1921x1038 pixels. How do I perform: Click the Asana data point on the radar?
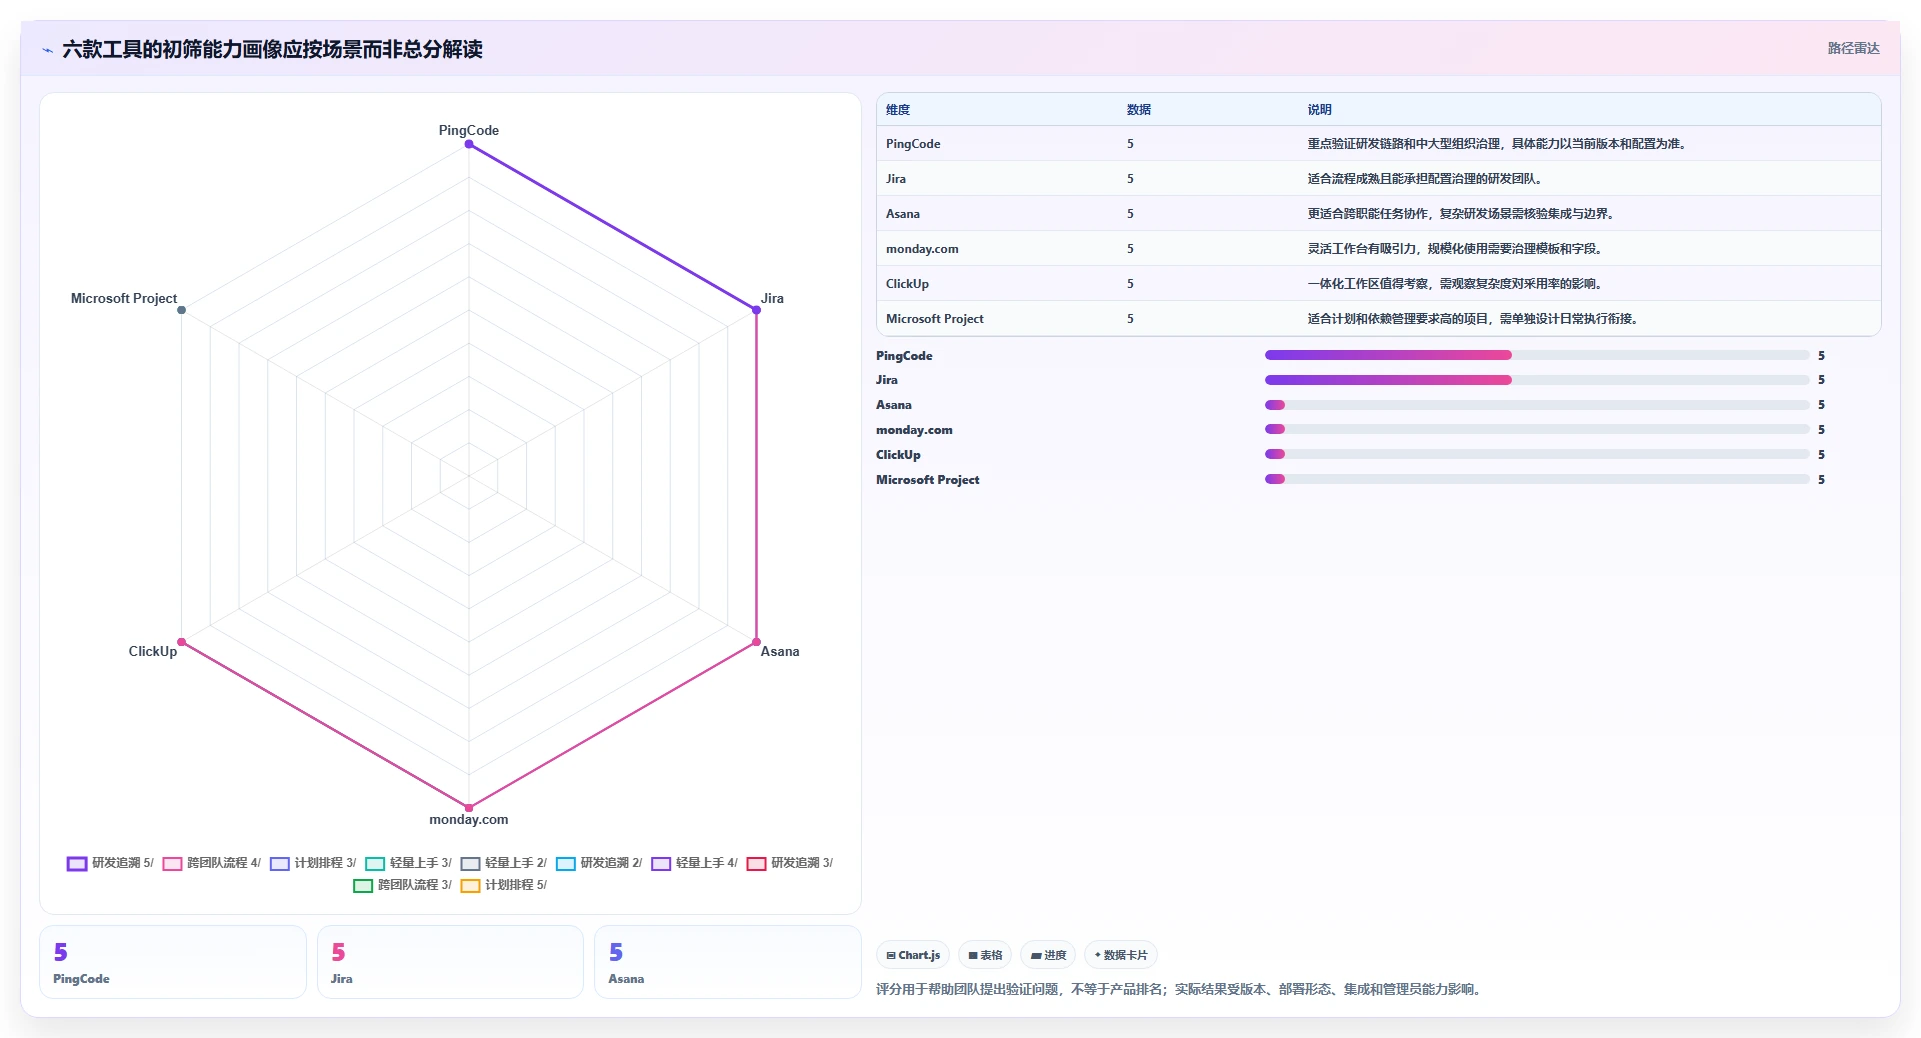pyautogui.click(x=756, y=642)
